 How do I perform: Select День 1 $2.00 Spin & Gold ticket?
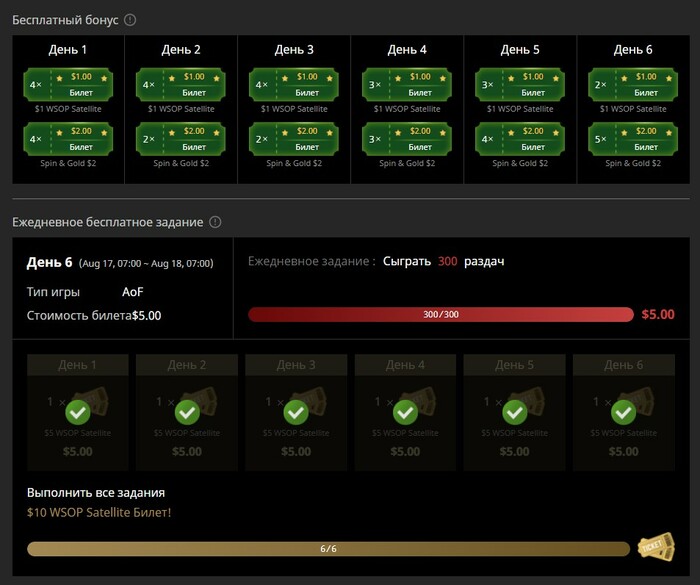tap(68, 139)
